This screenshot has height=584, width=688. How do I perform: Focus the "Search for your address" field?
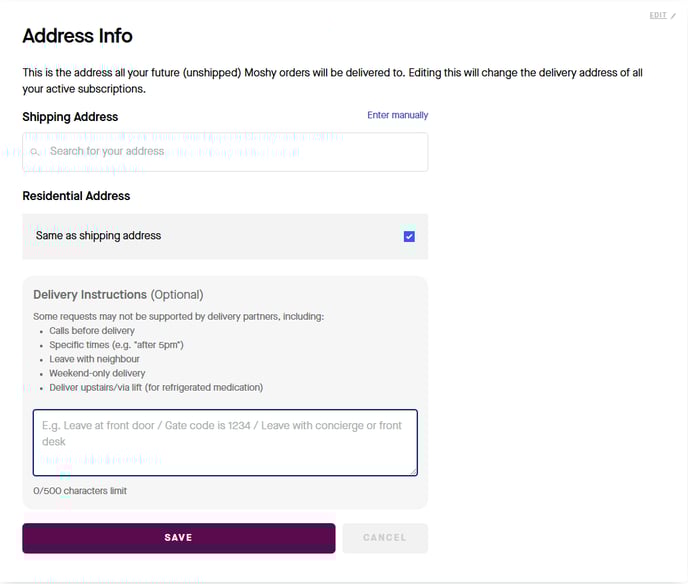pyautogui.click(x=230, y=152)
